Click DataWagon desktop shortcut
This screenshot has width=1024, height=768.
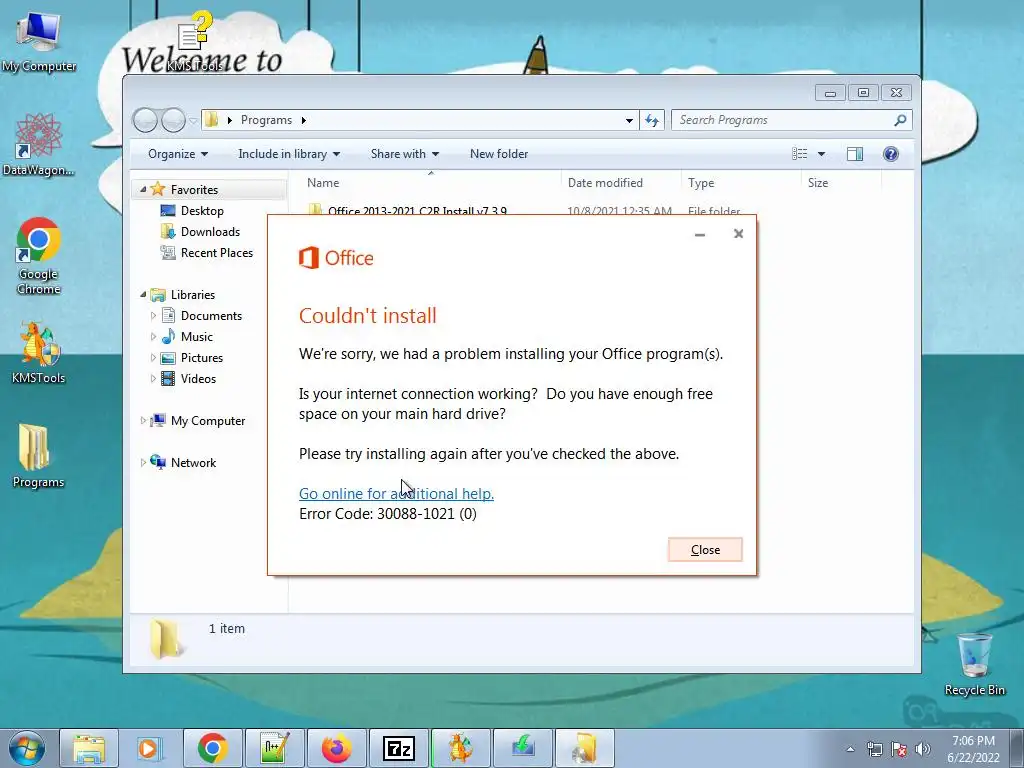click(x=39, y=145)
